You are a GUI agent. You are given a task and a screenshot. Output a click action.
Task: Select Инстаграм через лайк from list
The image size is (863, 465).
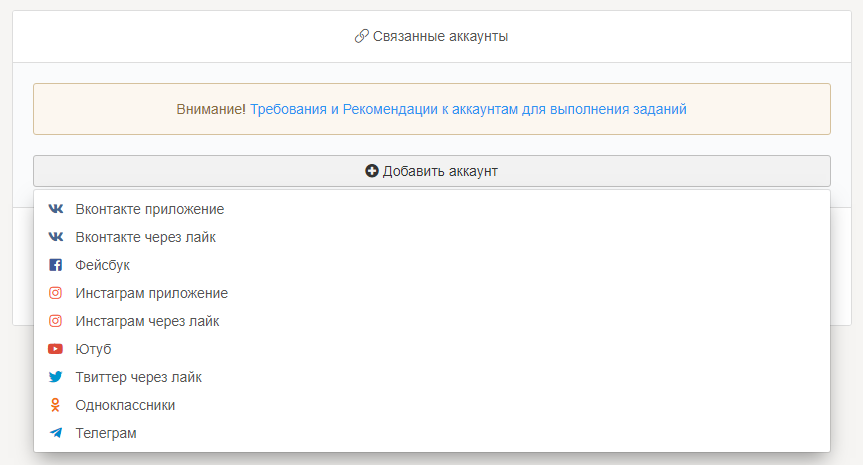pos(147,322)
